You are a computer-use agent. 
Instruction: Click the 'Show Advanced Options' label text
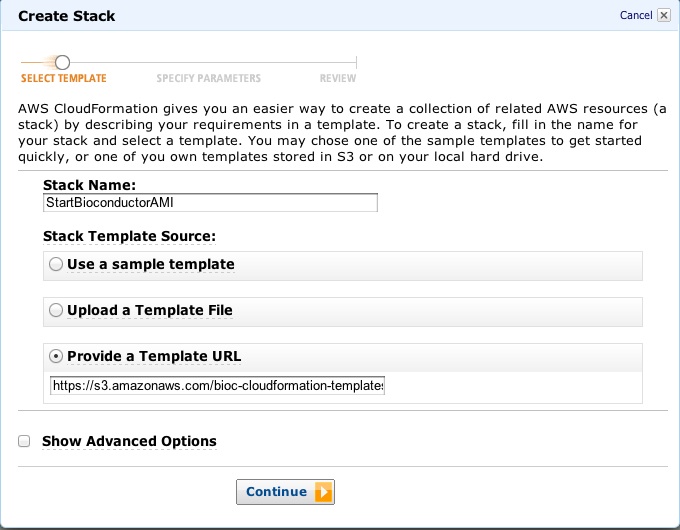[x=129, y=441]
